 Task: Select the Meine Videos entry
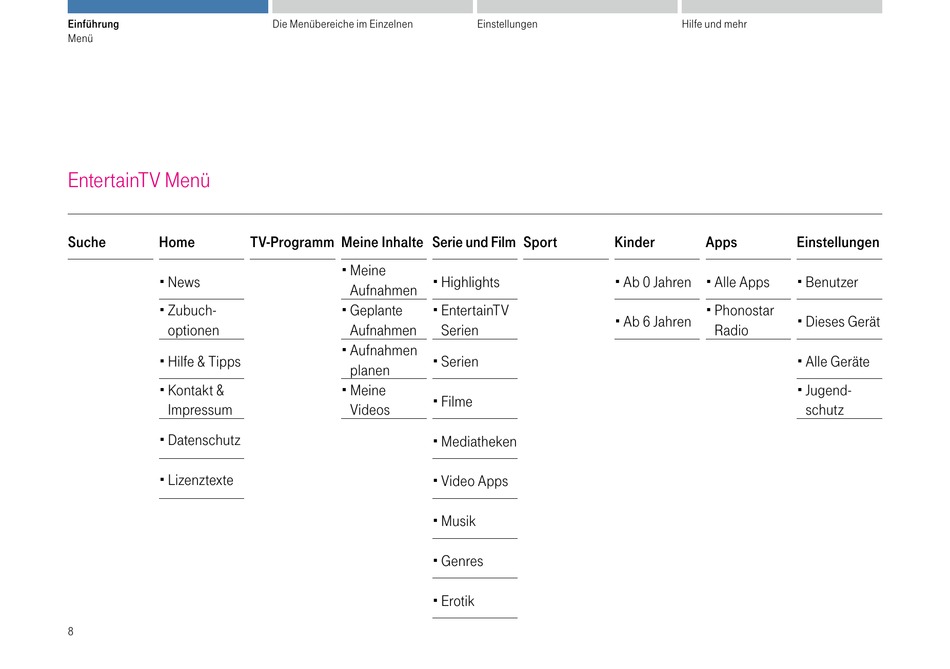coord(370,400)
